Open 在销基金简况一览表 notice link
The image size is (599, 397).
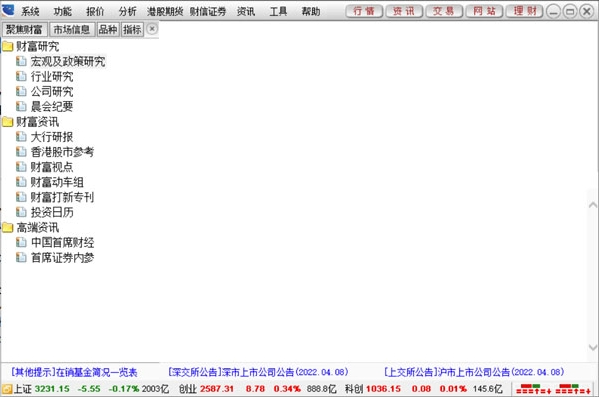point(74,372)
